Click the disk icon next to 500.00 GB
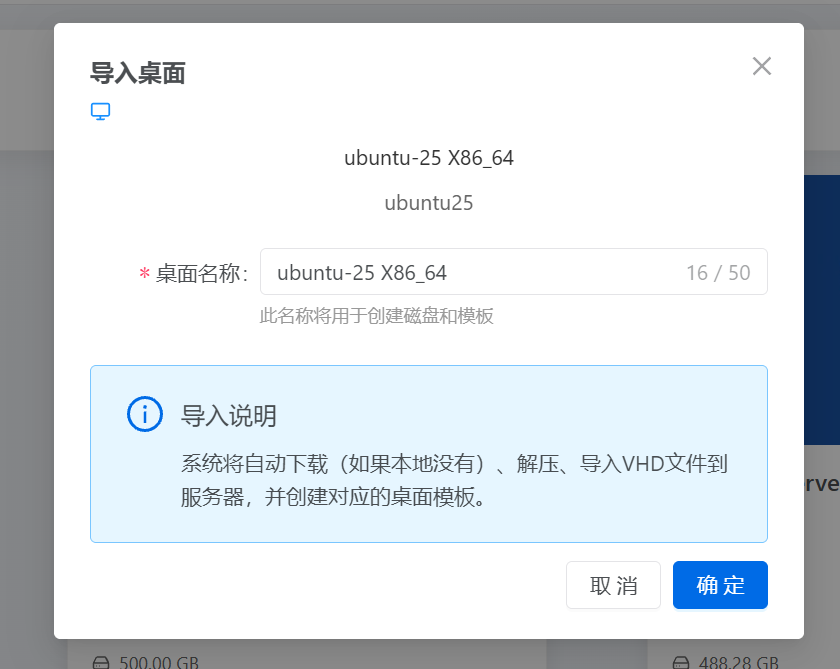The width and height of the screenshot is (840, 669). pyautogui.click(x=103, y=662)
